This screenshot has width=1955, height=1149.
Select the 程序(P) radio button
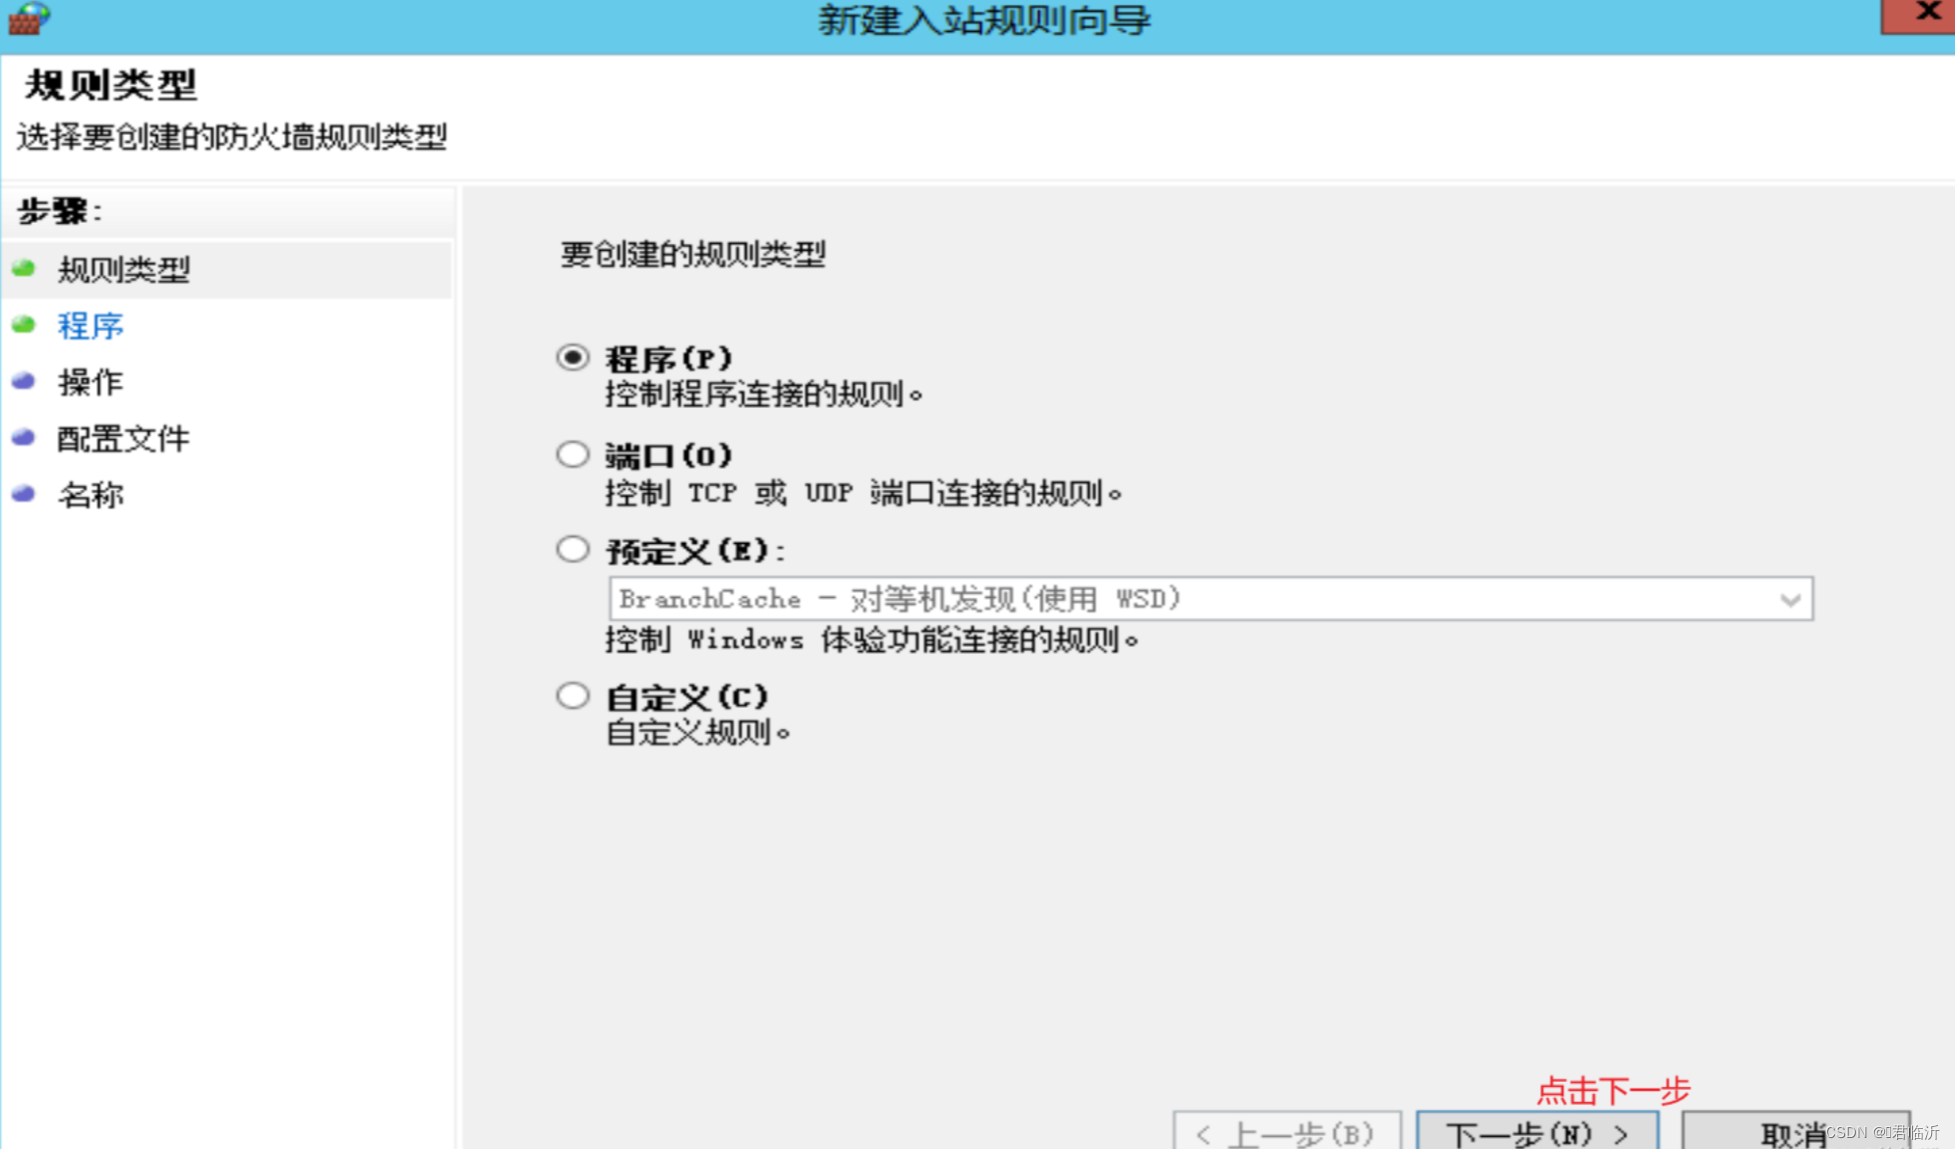click(x=573, y=357)
